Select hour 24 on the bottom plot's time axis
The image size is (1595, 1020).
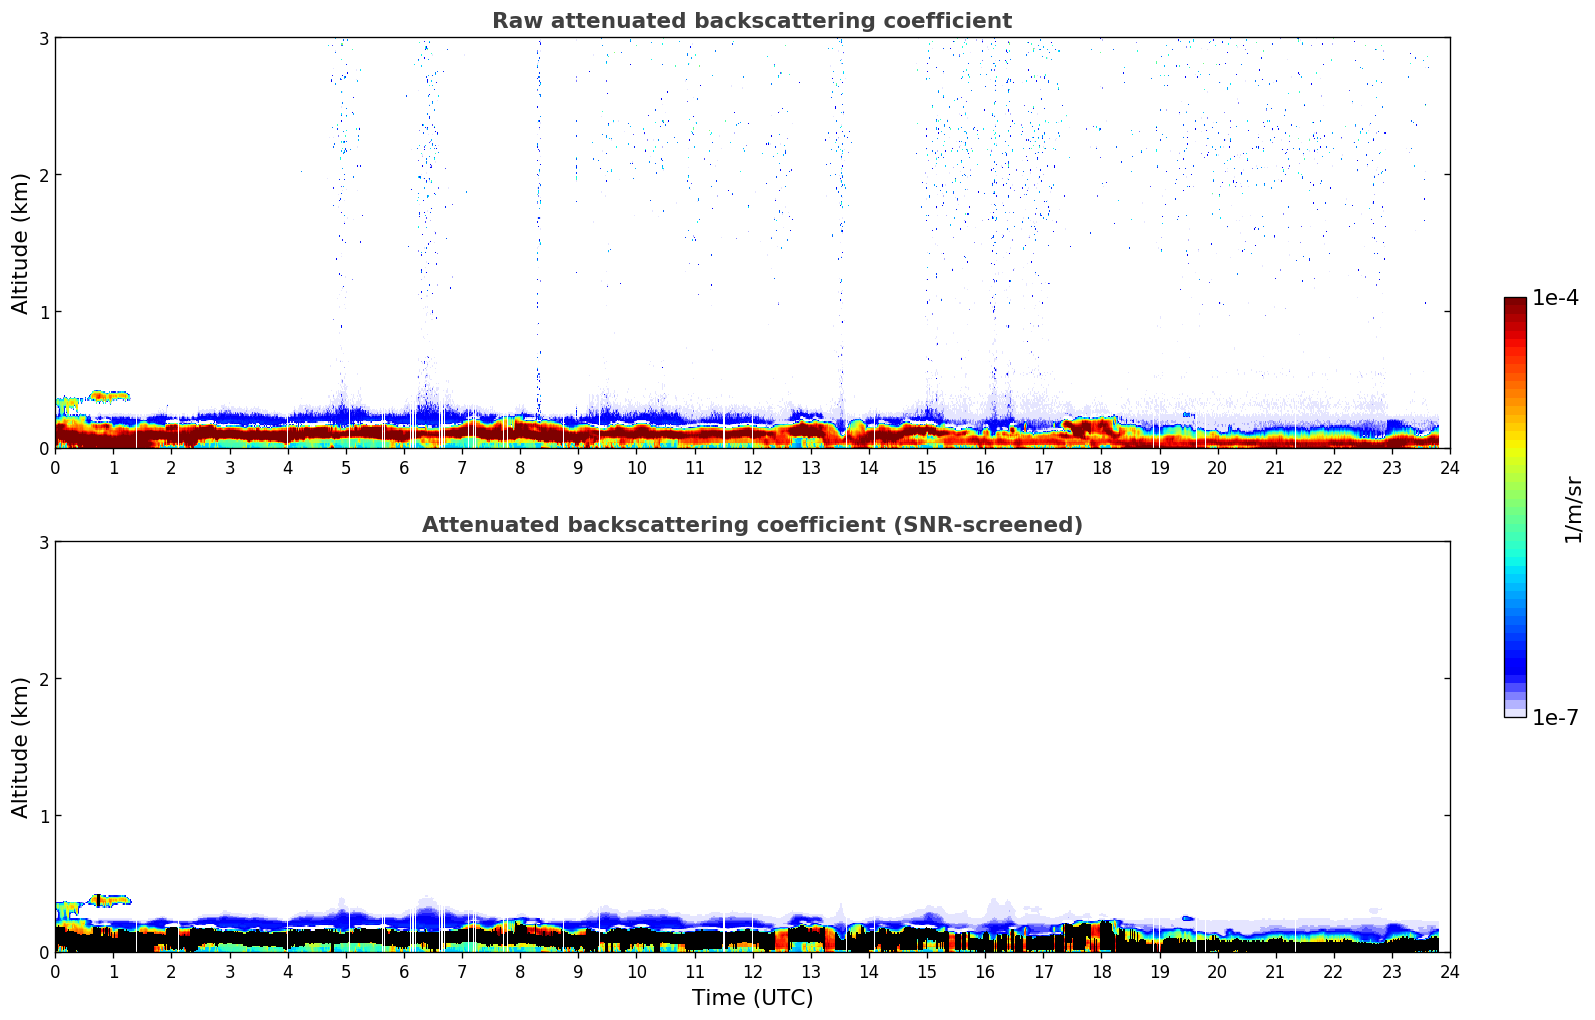pyautogui.click(x=1449, y=971)
